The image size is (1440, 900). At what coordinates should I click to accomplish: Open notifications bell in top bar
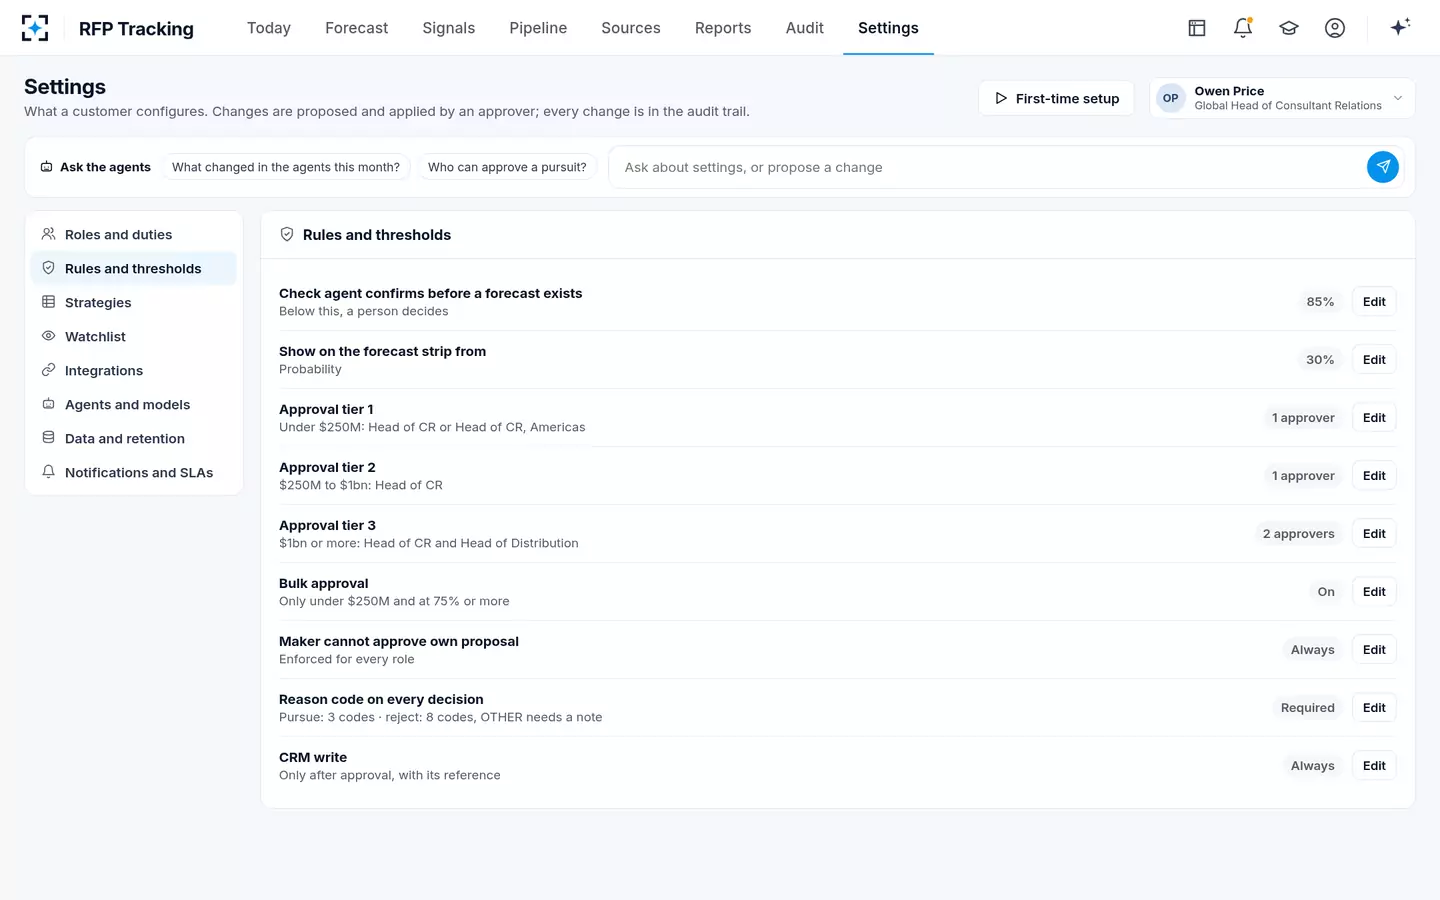[1243, 28]
